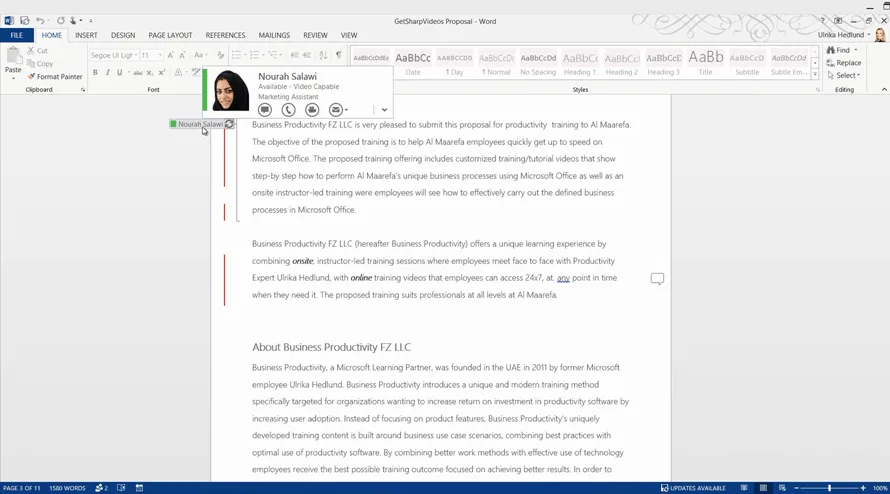Send email to Nourah Salawi
The image size is (890, 494).
336,110
